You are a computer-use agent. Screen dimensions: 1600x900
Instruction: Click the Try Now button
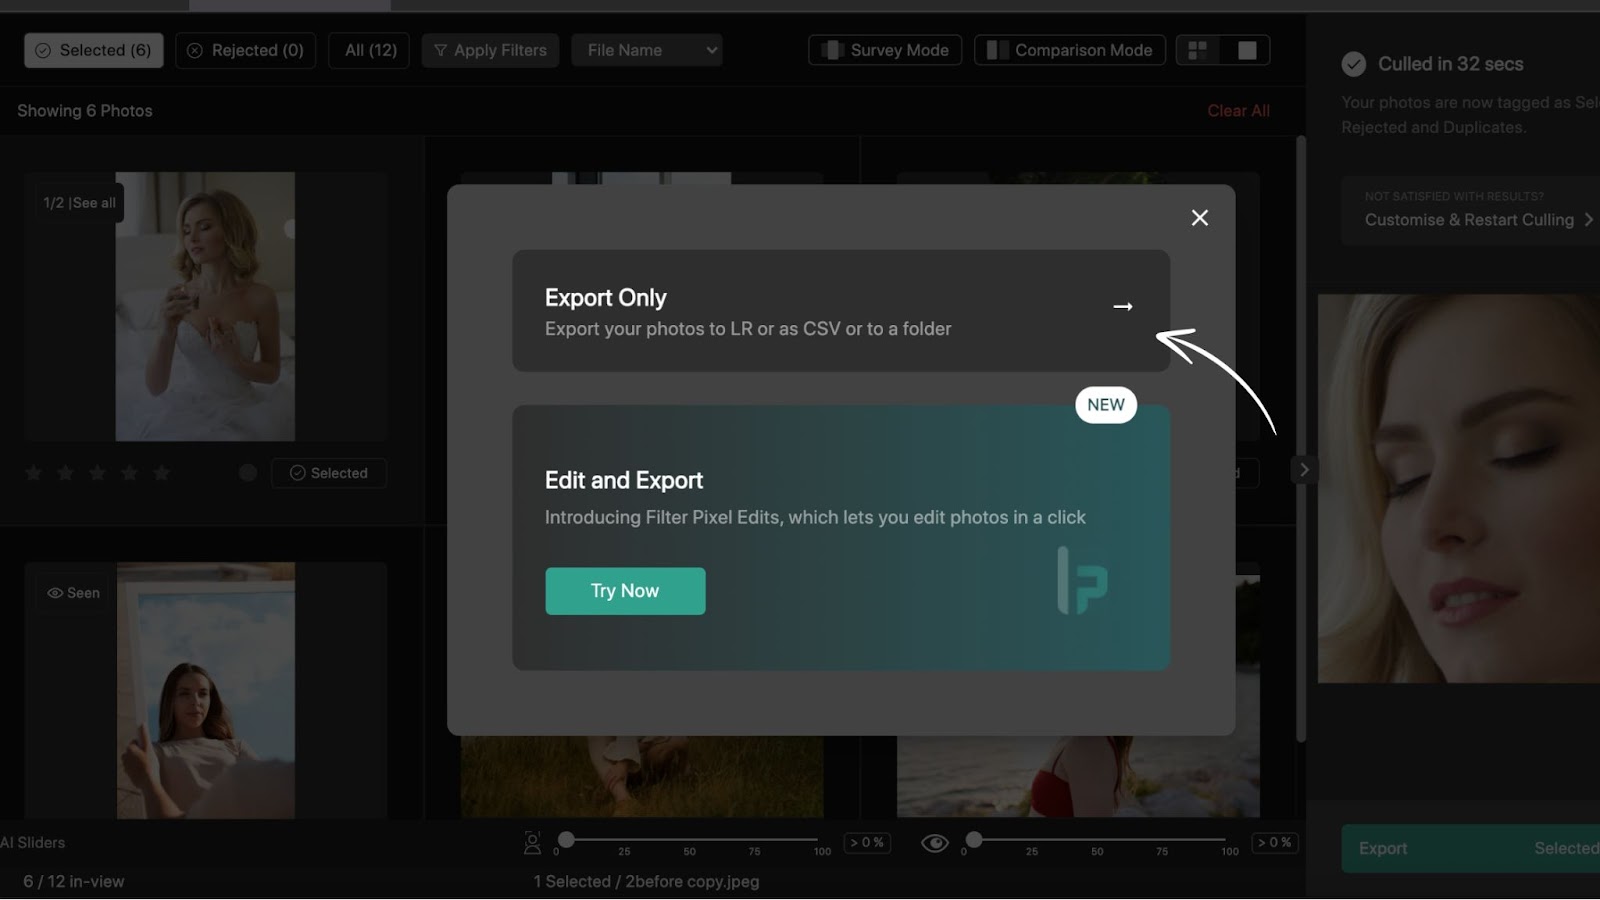(625, 591)
